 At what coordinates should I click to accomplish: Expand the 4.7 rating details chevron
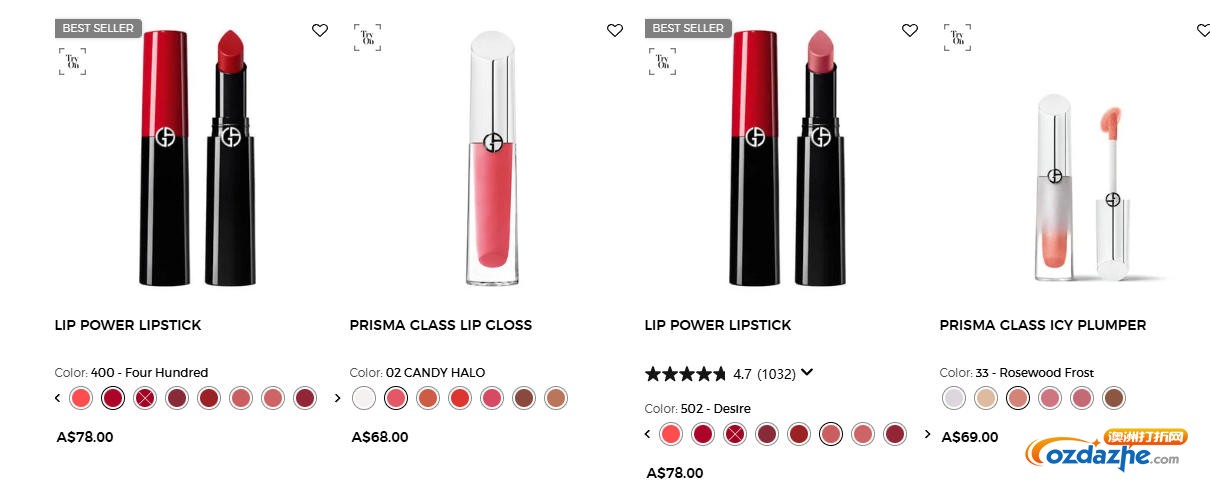tap(807, 373)
